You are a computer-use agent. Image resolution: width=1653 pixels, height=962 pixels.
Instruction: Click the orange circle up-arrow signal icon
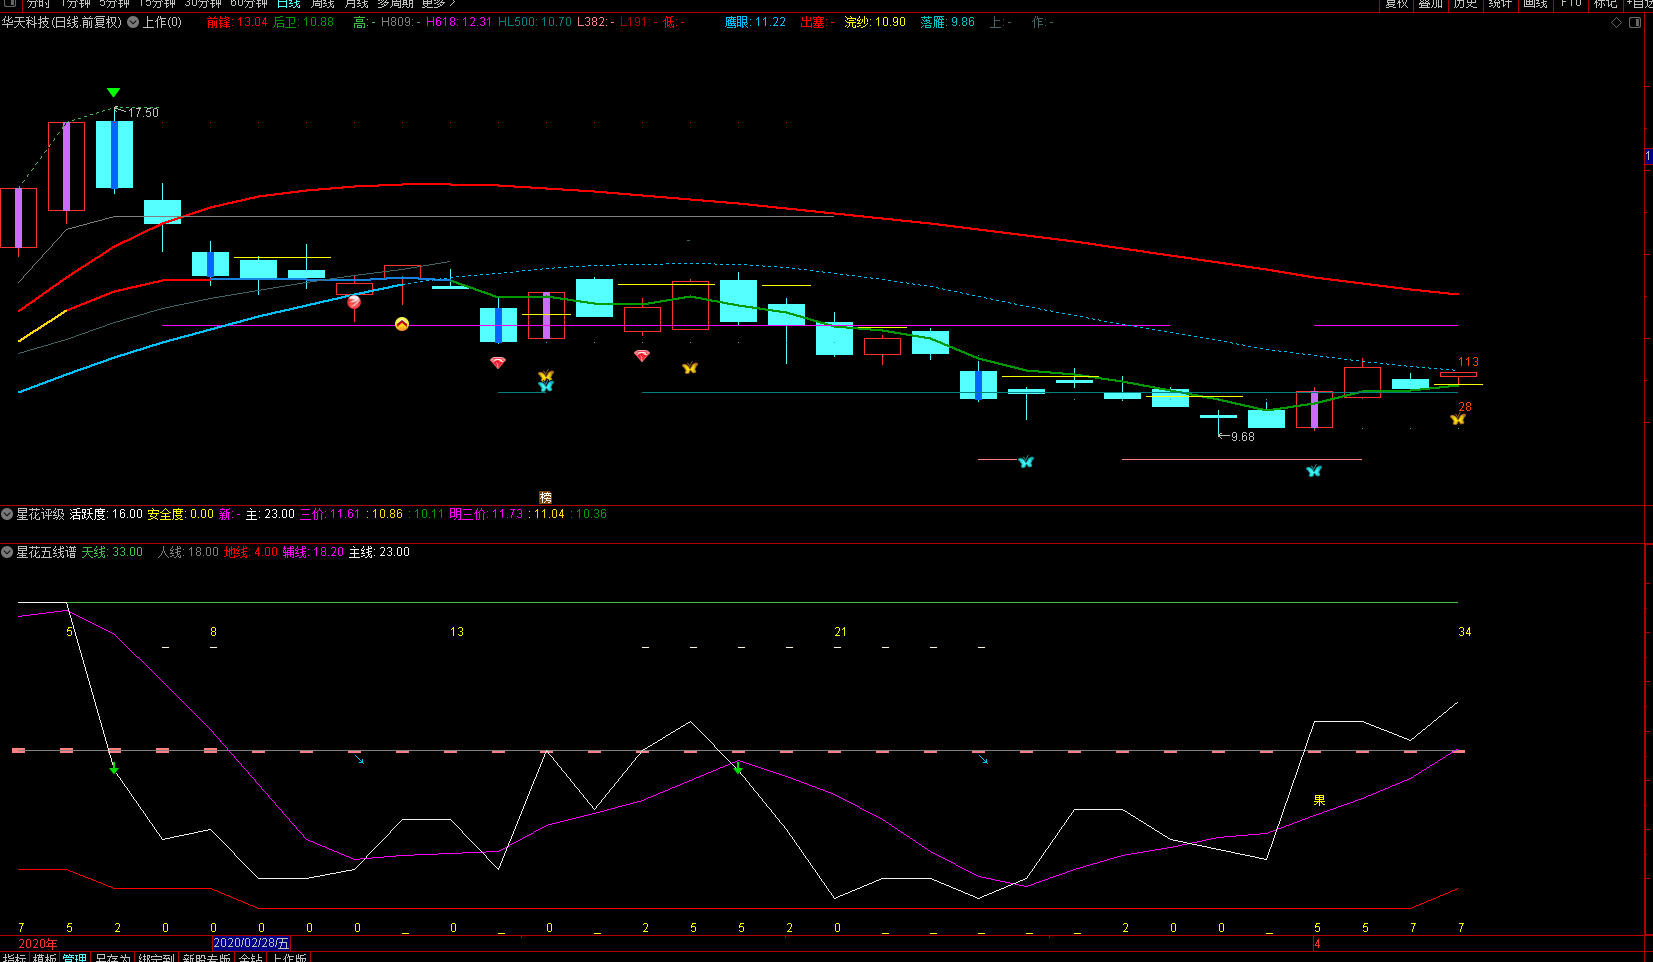[402, 324]
